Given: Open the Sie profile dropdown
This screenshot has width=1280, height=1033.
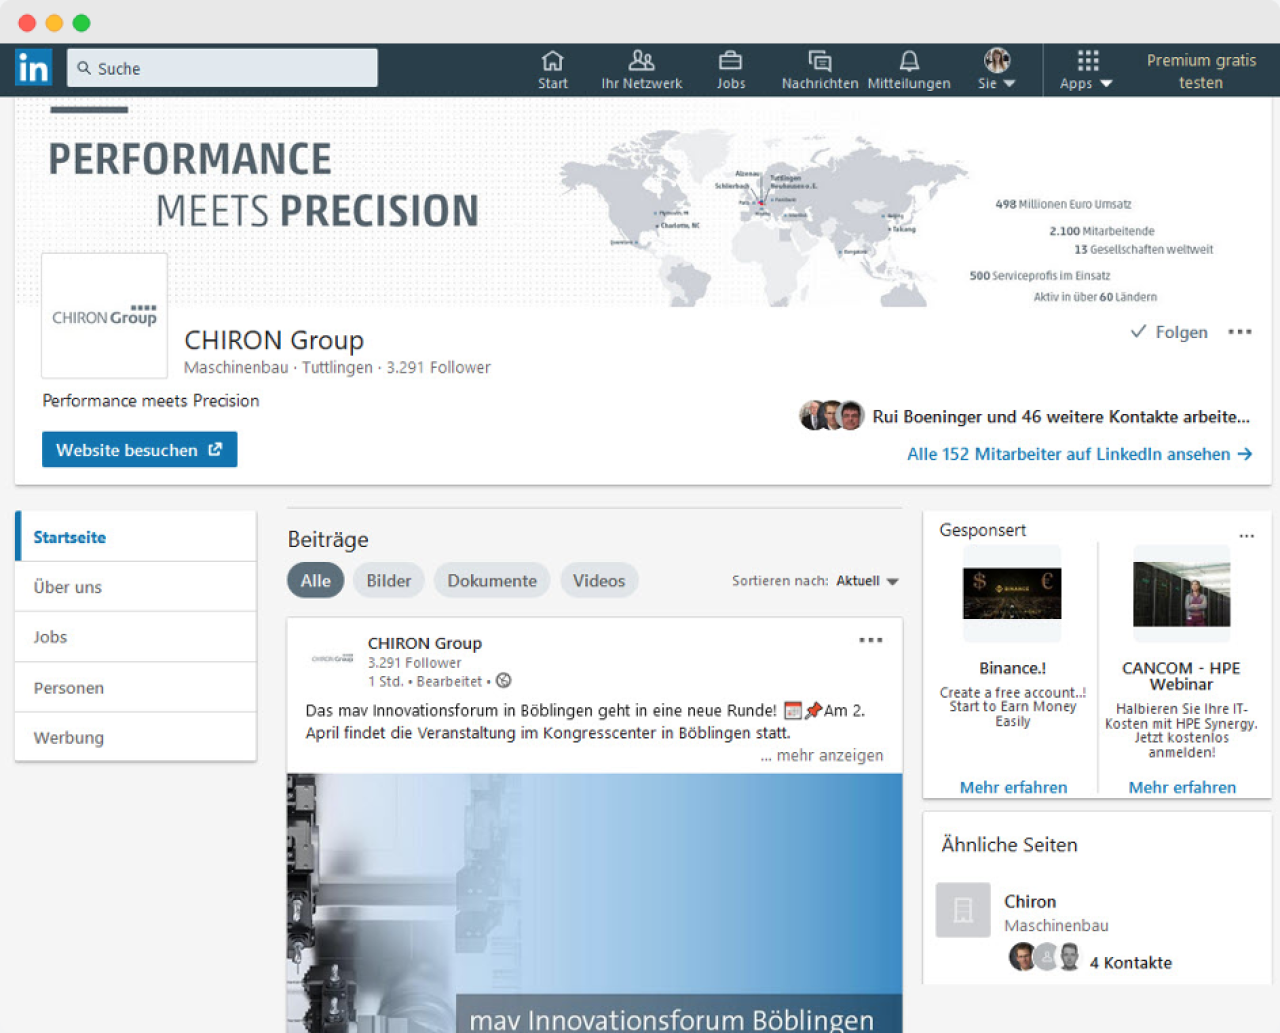Looking at the screenshot, I should [997, 69].
